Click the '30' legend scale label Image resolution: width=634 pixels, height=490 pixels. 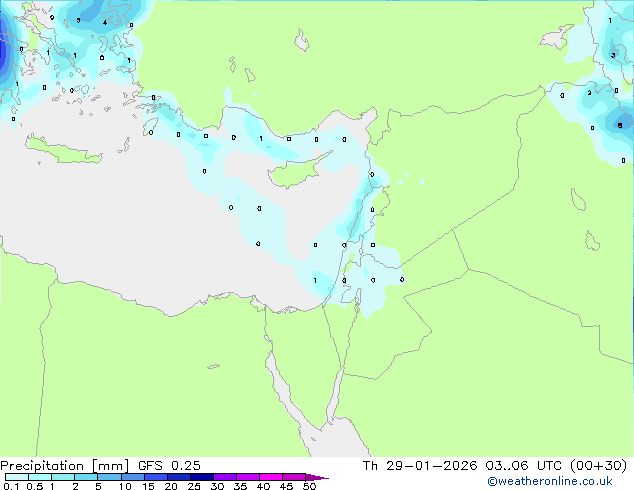[217, 486]
